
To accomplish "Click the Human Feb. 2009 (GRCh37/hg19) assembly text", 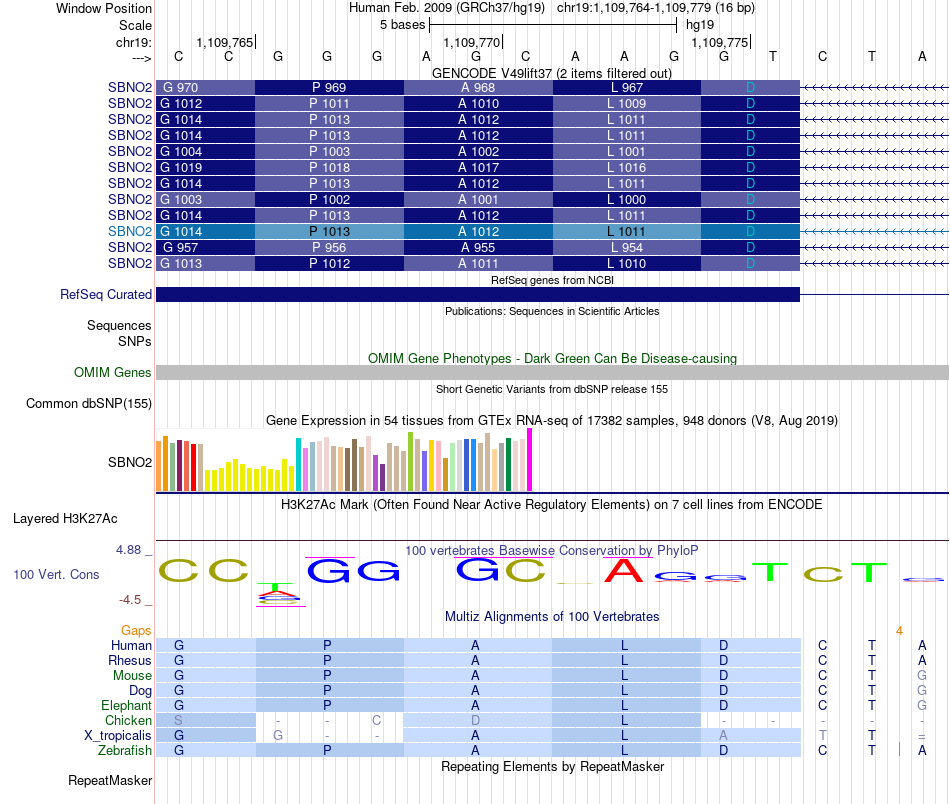I will pyautogui.click(x=447, y=8).
